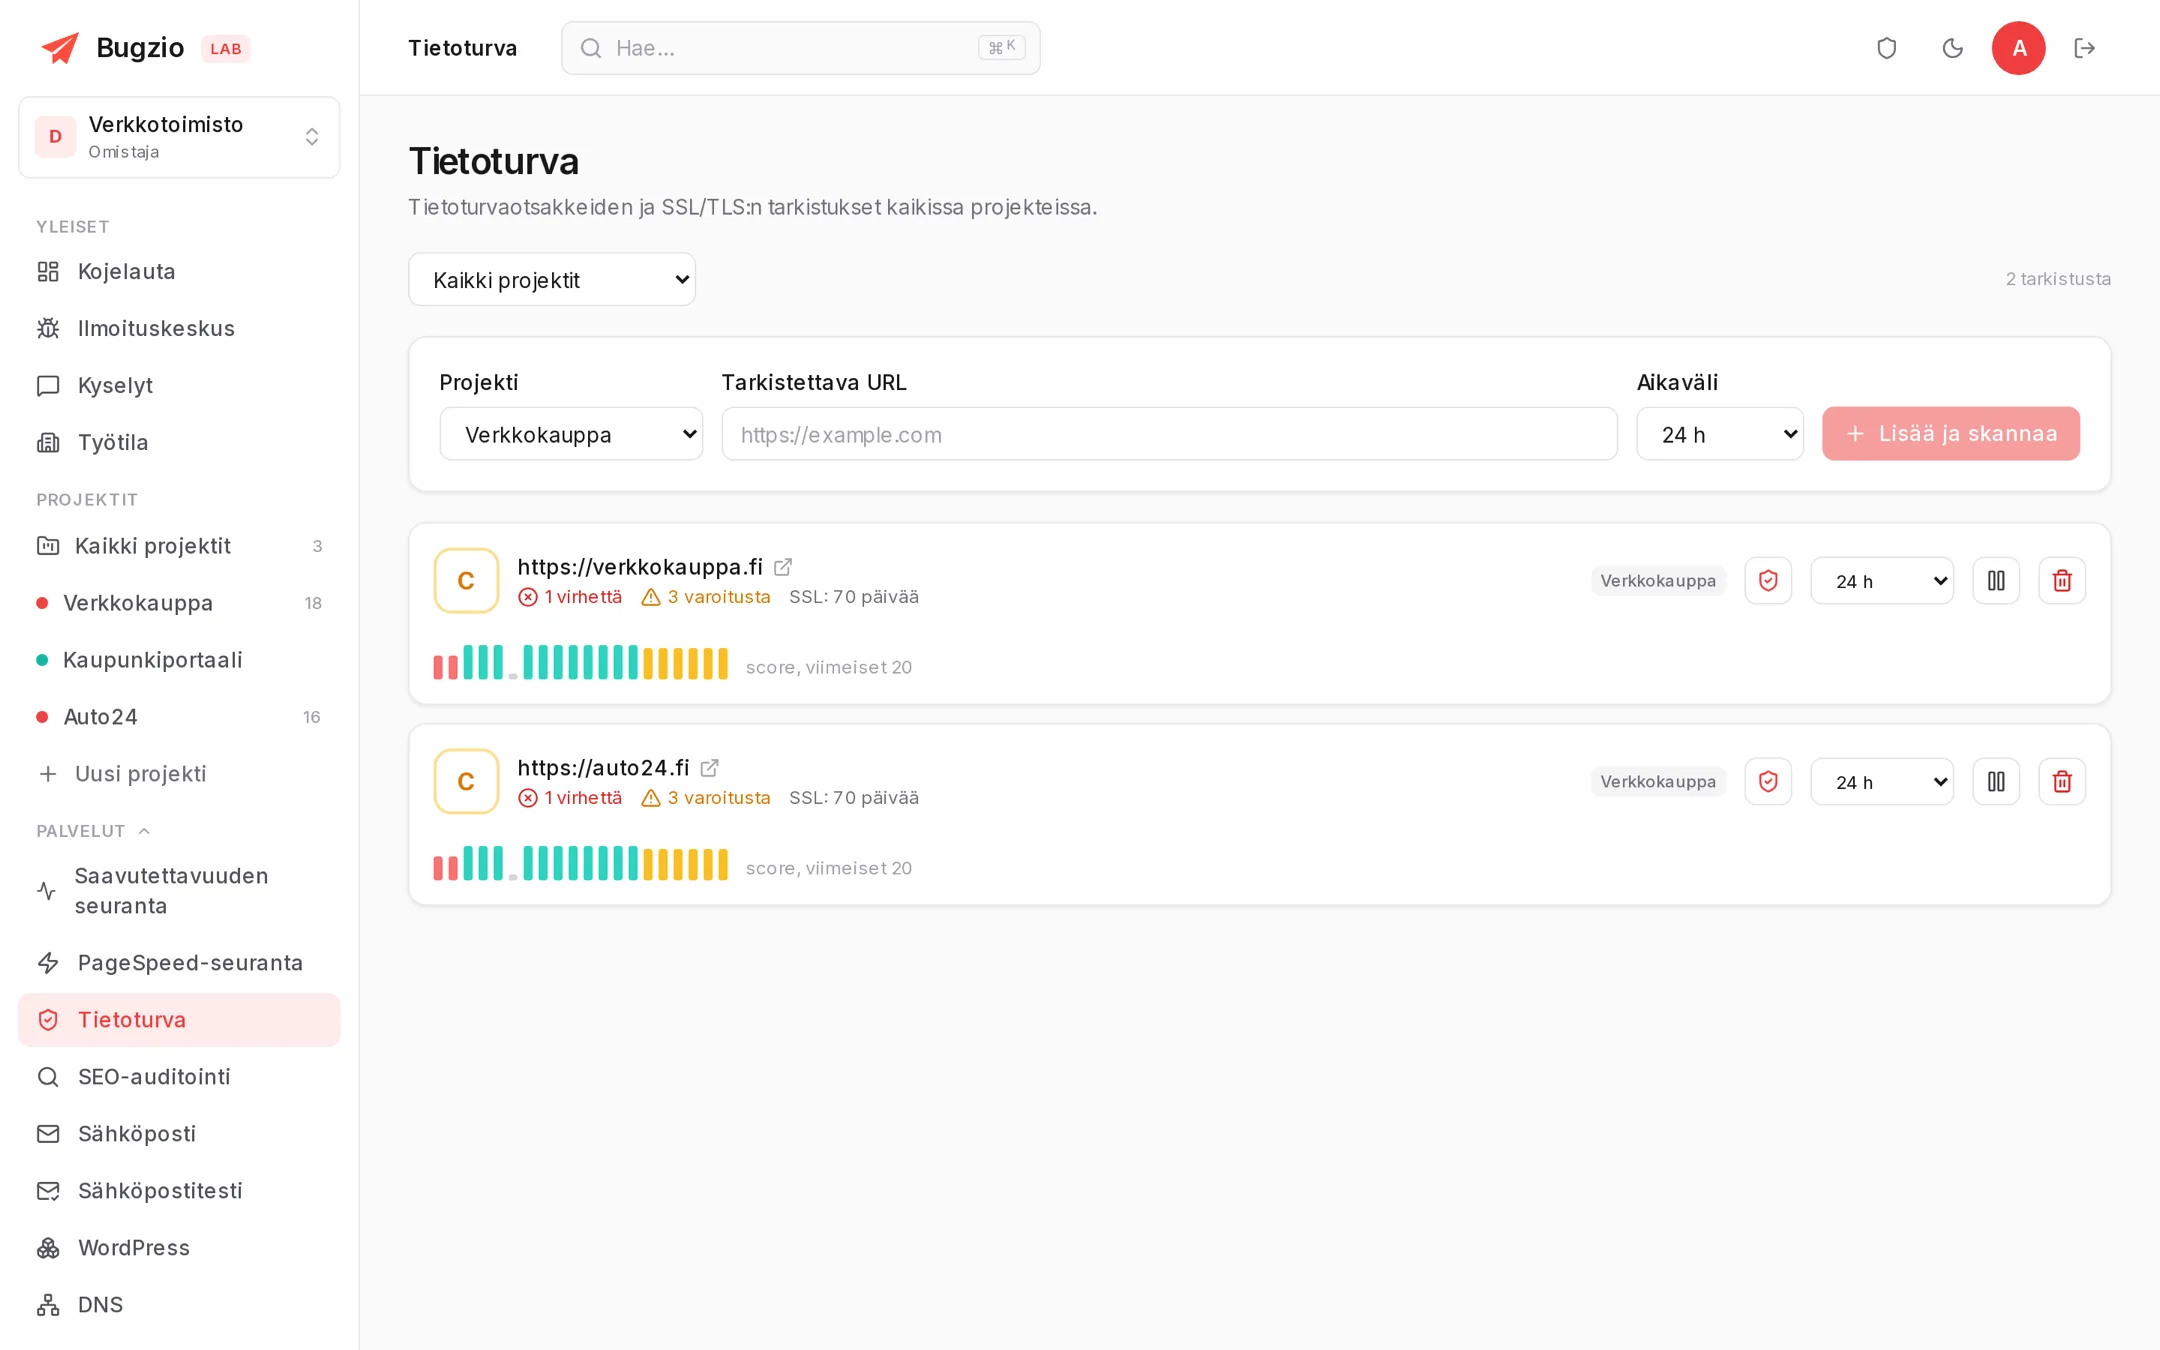Open the Kaupunkiportaali project

coord(179,660)
